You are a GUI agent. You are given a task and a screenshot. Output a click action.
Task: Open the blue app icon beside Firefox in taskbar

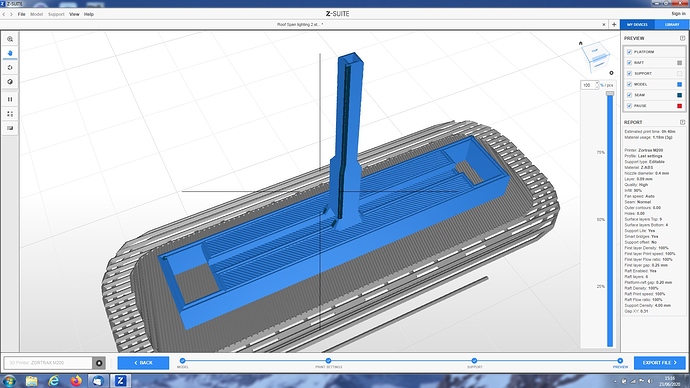tap(98, 381)
